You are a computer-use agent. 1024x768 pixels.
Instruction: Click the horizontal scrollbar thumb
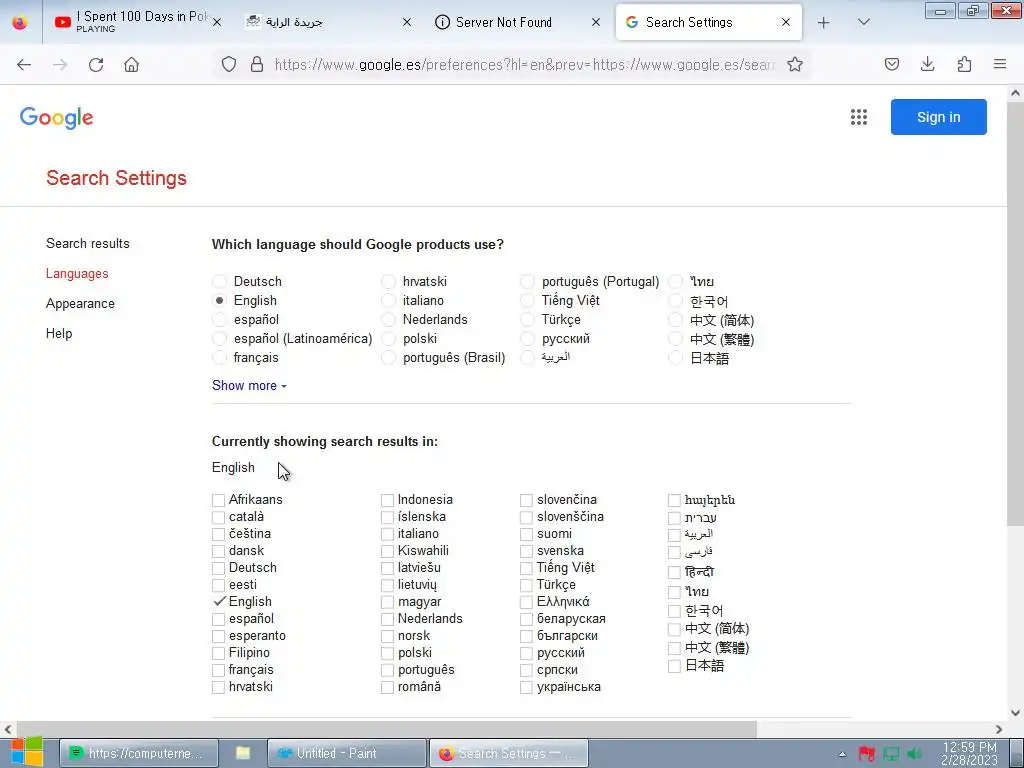(387, 729)
